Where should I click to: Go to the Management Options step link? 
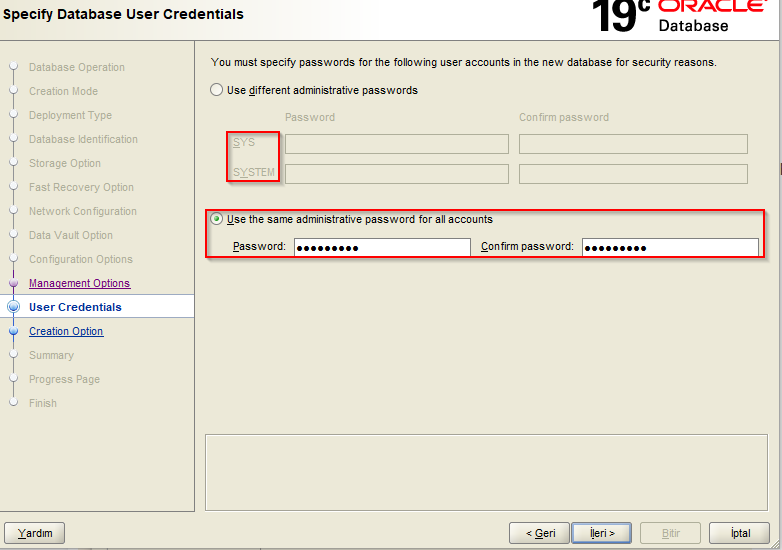pos(79,283)
